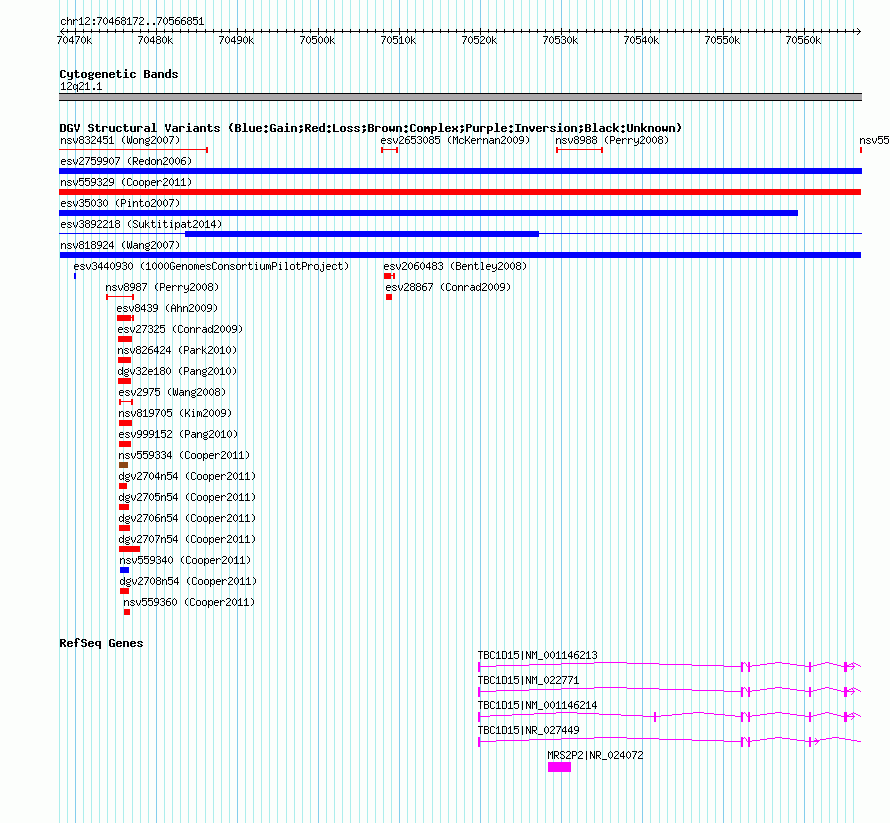The width and height of the screenshot is (890, 823).
Task: Select the esv35030 (Pinto2007) blue bar
Action: click(429, 213)
